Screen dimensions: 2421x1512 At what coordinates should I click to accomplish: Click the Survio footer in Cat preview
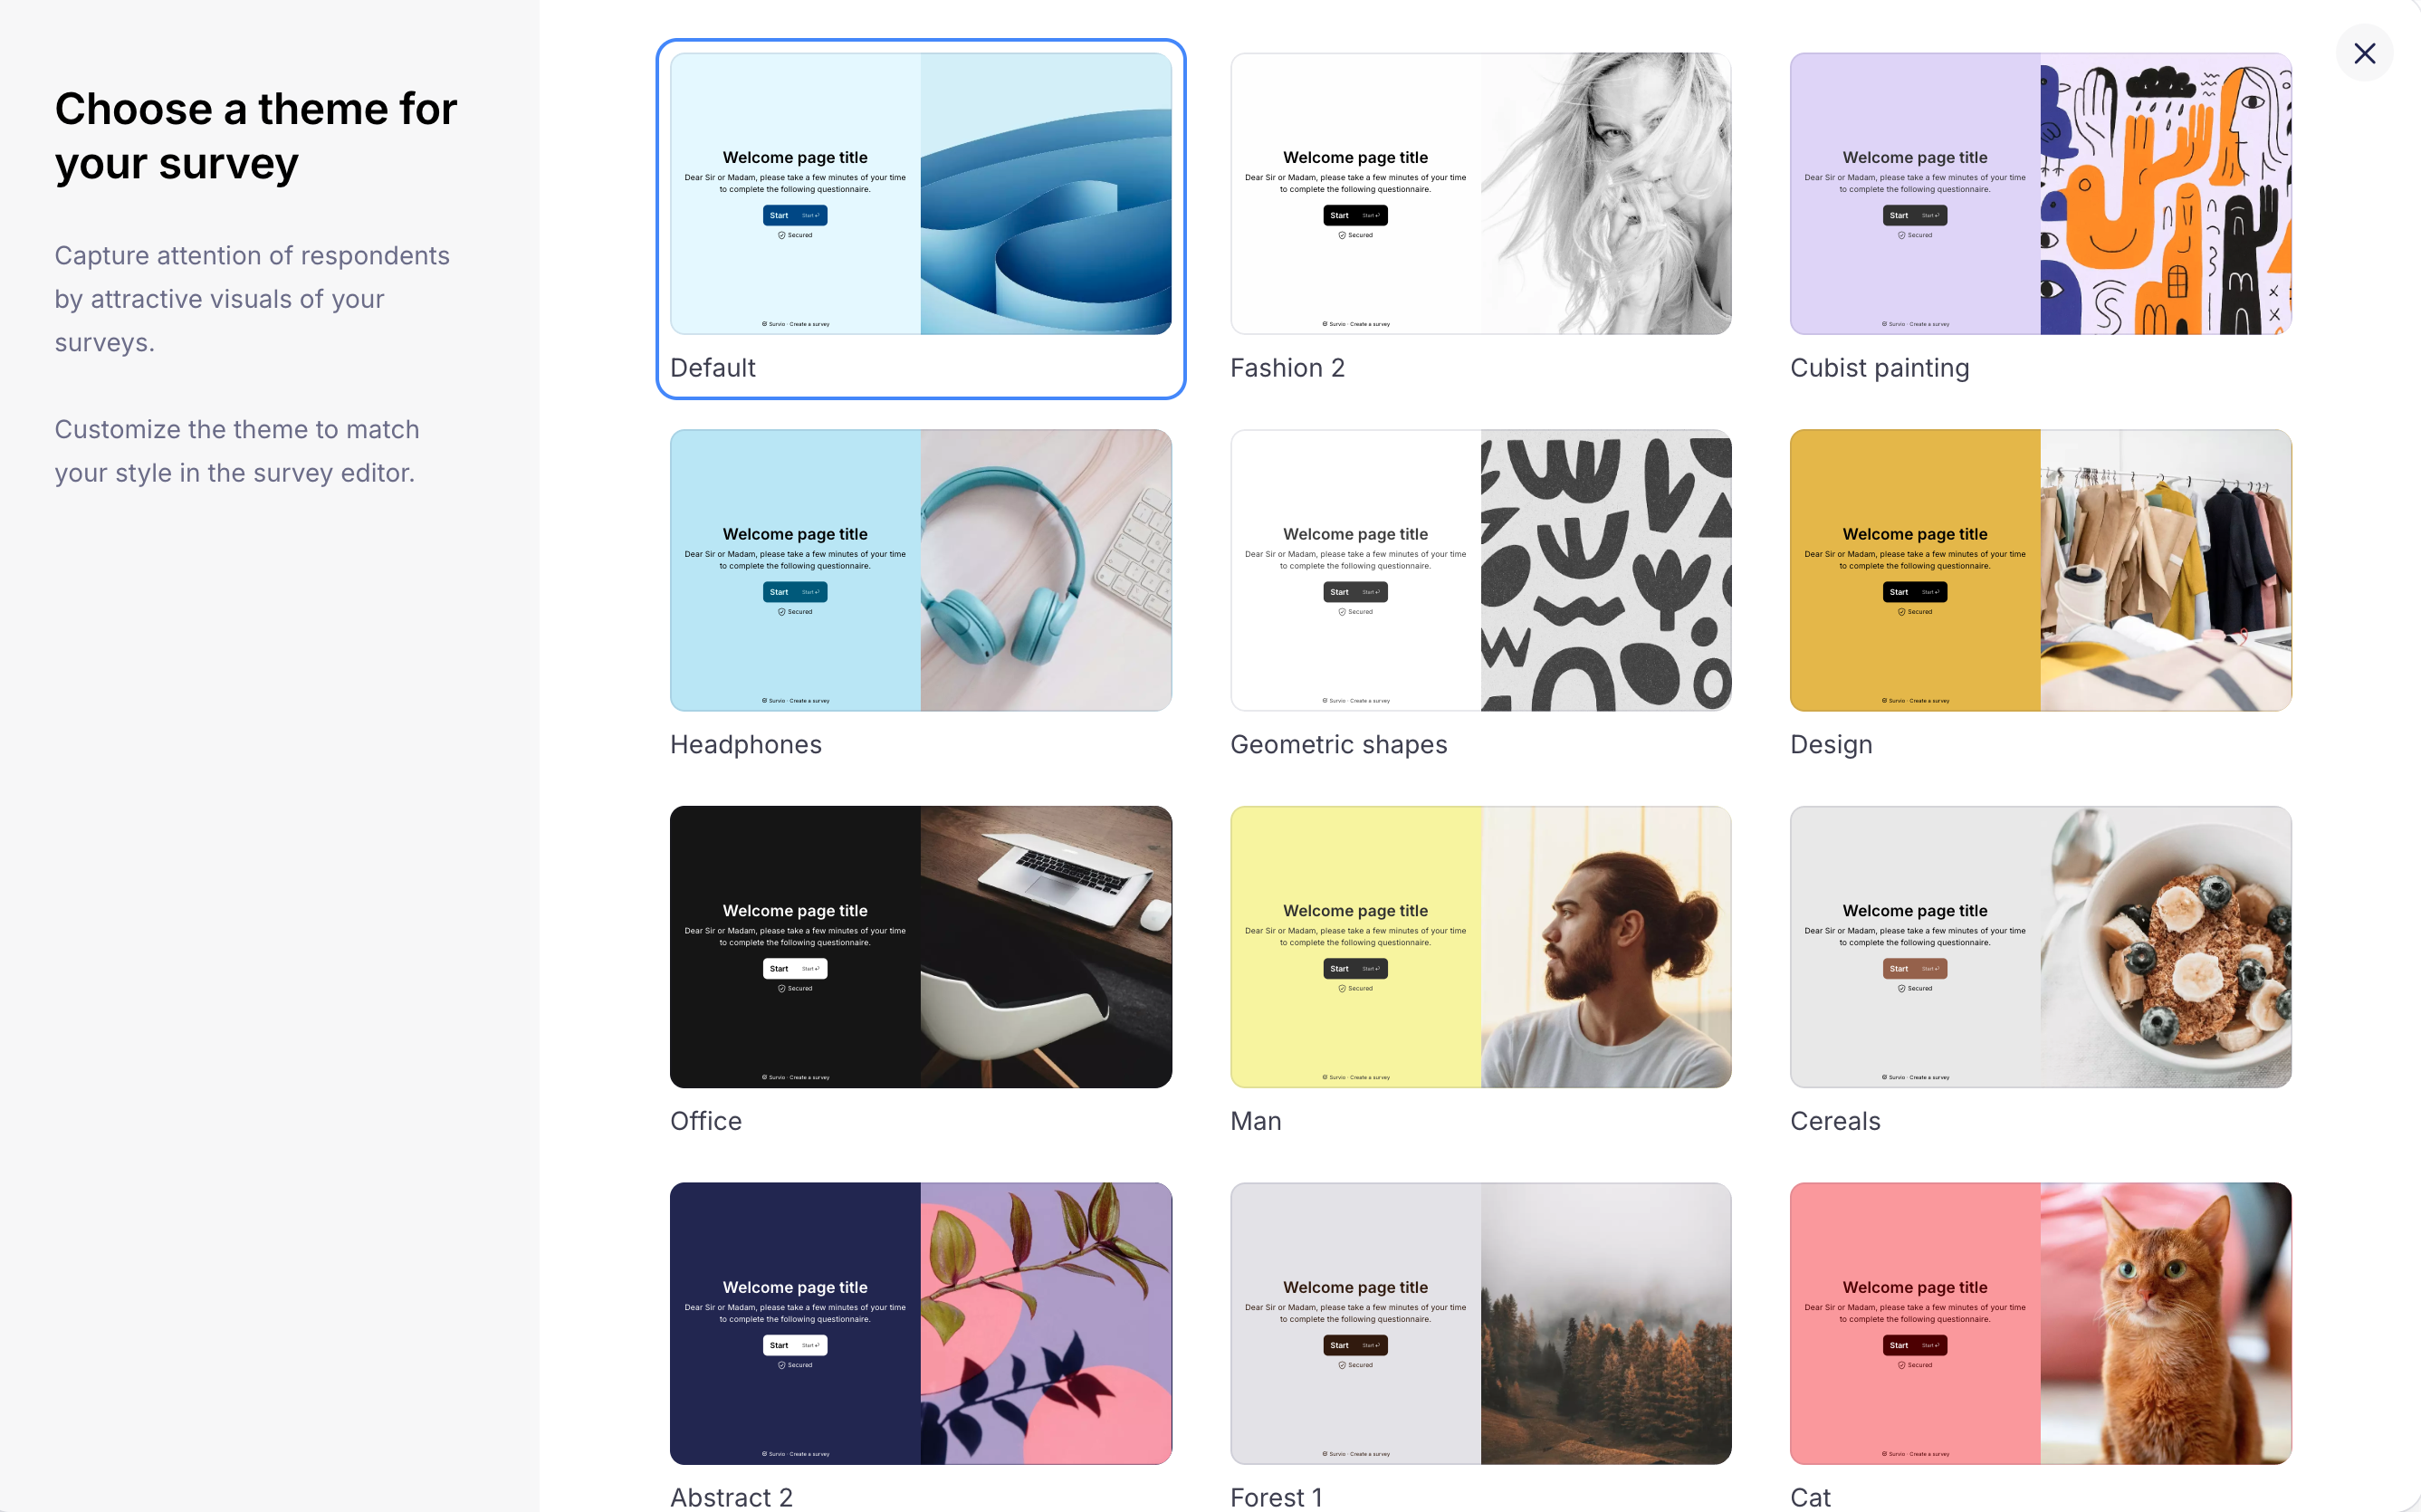[1915, 1454]
